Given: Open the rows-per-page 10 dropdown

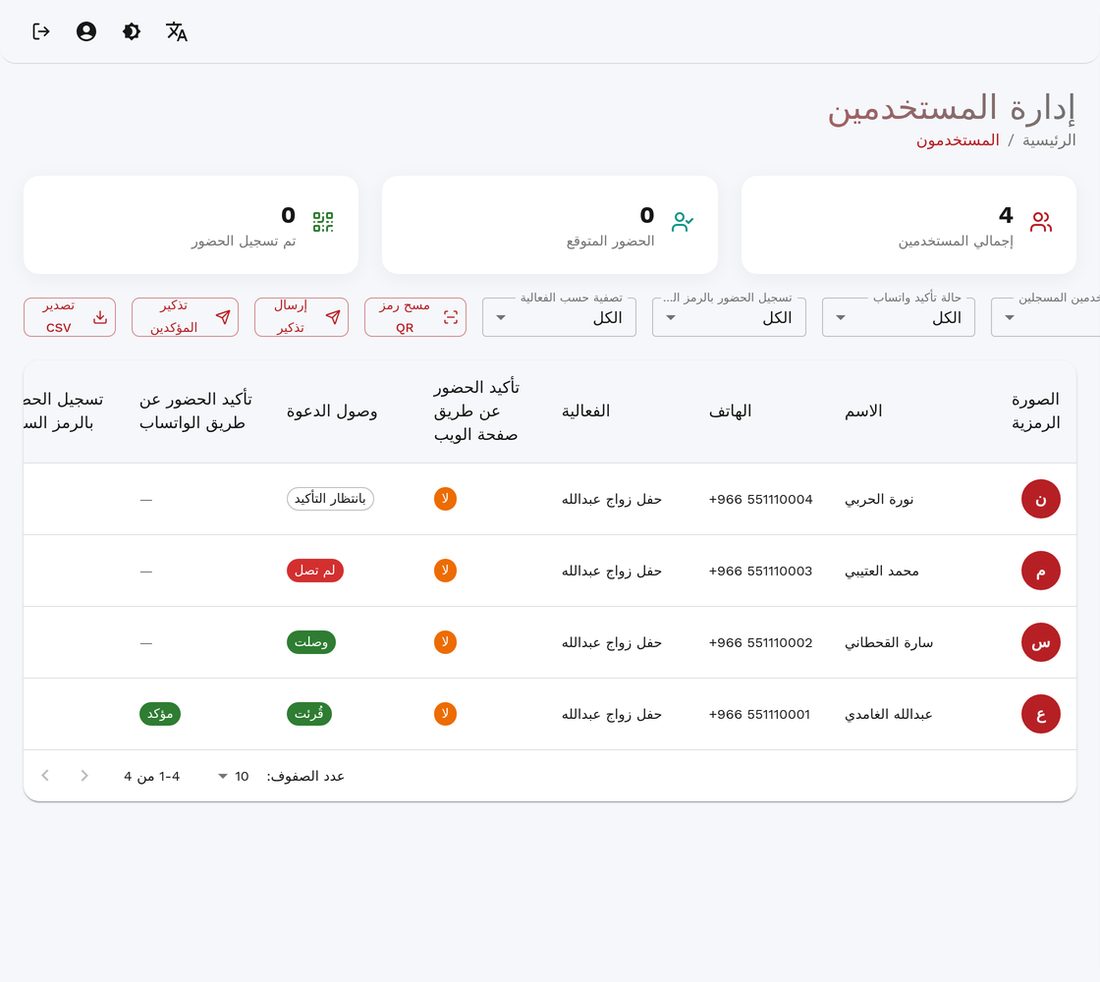Looking at the screenshot, I should [233, 776].
